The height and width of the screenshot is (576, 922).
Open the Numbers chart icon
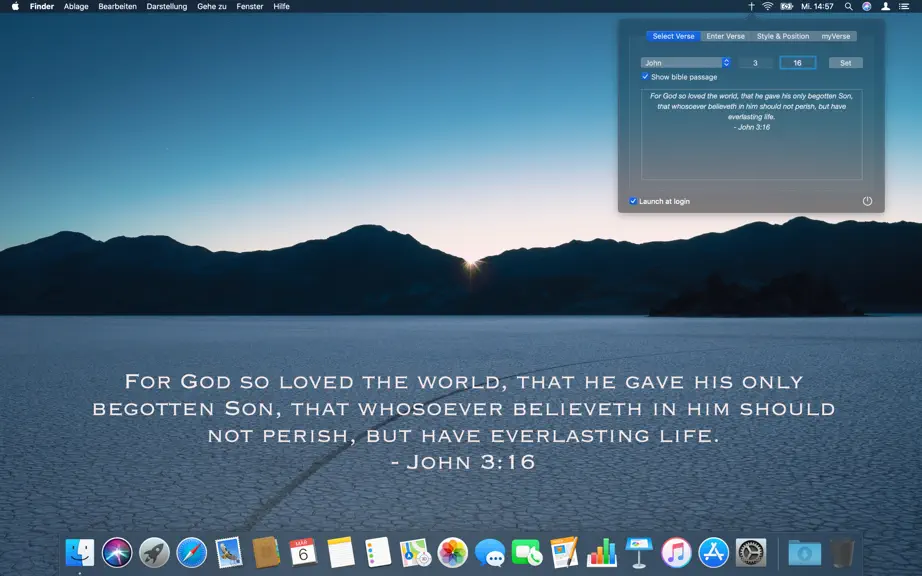[x=602, y=552]
